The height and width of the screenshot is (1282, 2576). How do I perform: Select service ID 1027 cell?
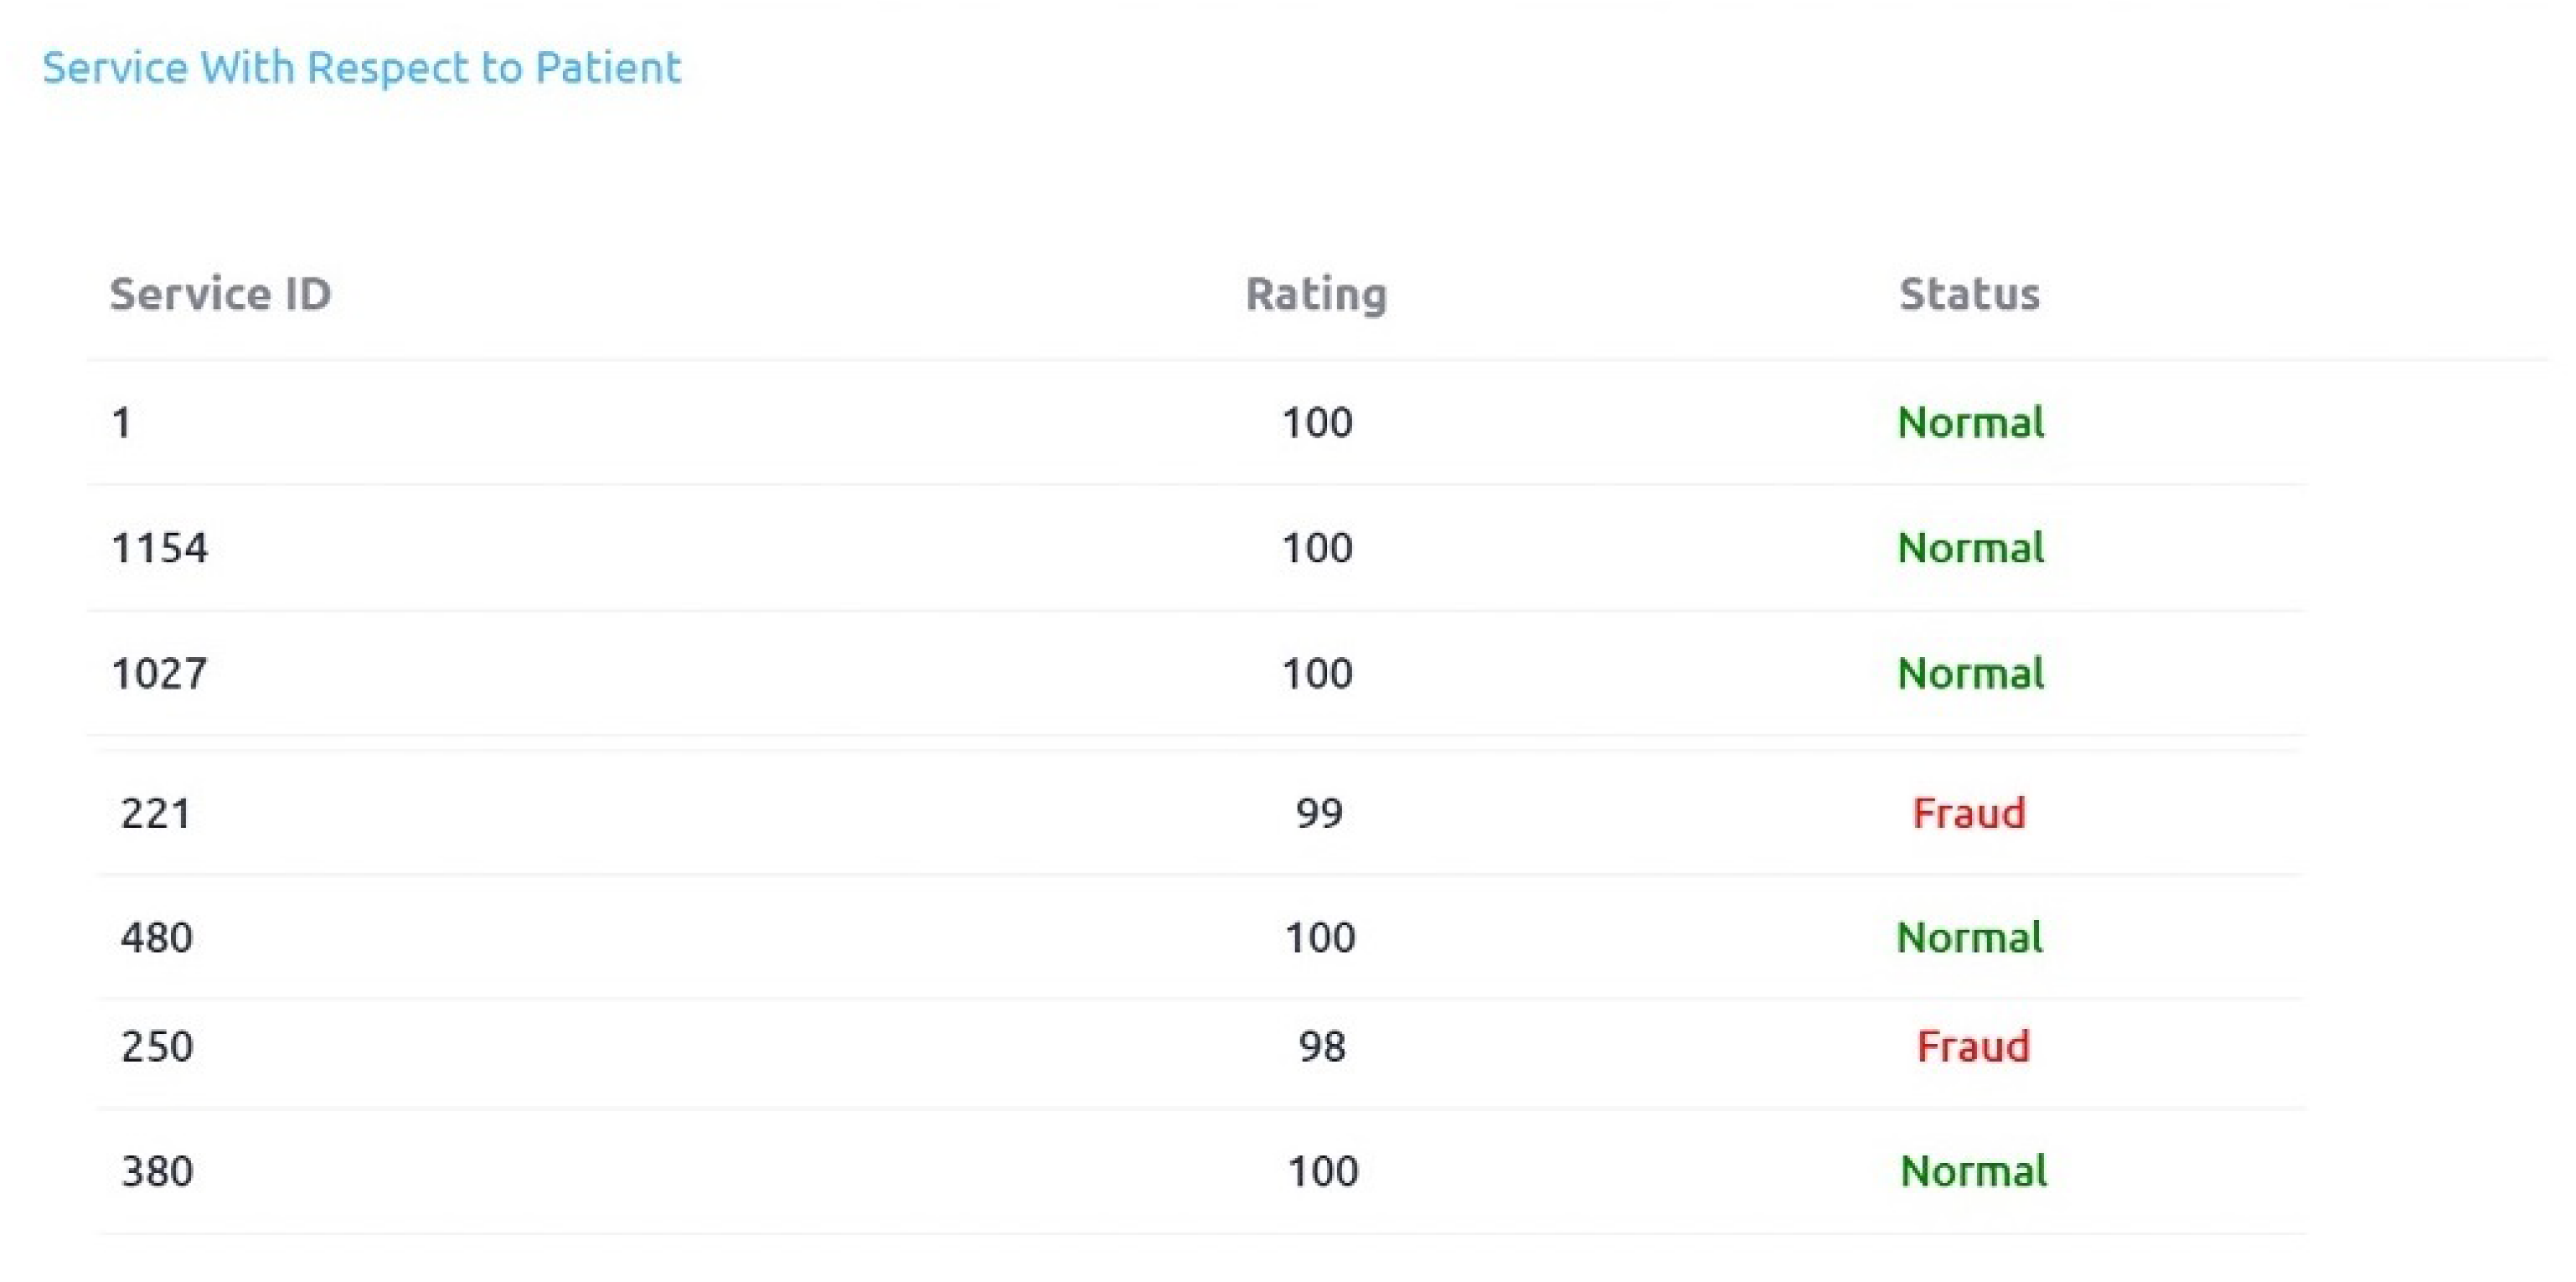click(x=160, y=674)
